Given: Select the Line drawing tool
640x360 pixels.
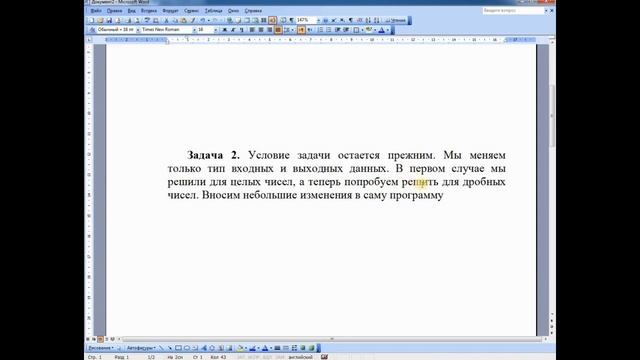Looking at the screenshot, I should pos(162,348).
